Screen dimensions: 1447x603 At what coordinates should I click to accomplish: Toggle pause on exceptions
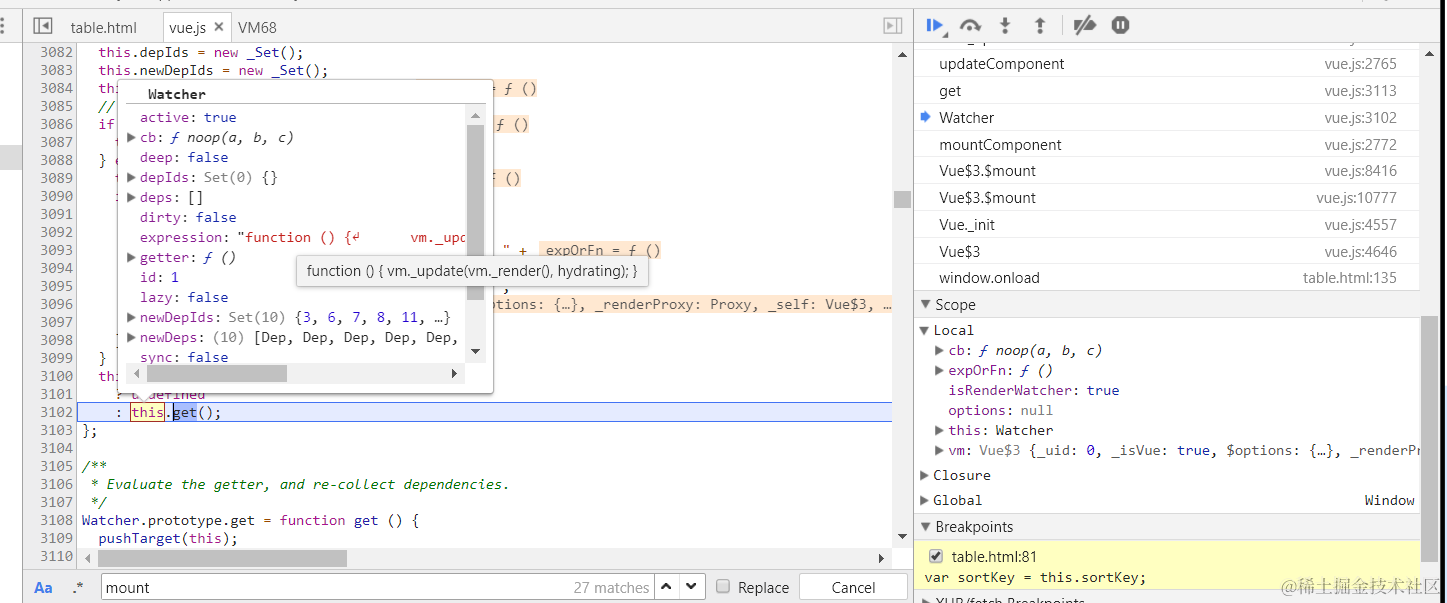pos(1120,26)
